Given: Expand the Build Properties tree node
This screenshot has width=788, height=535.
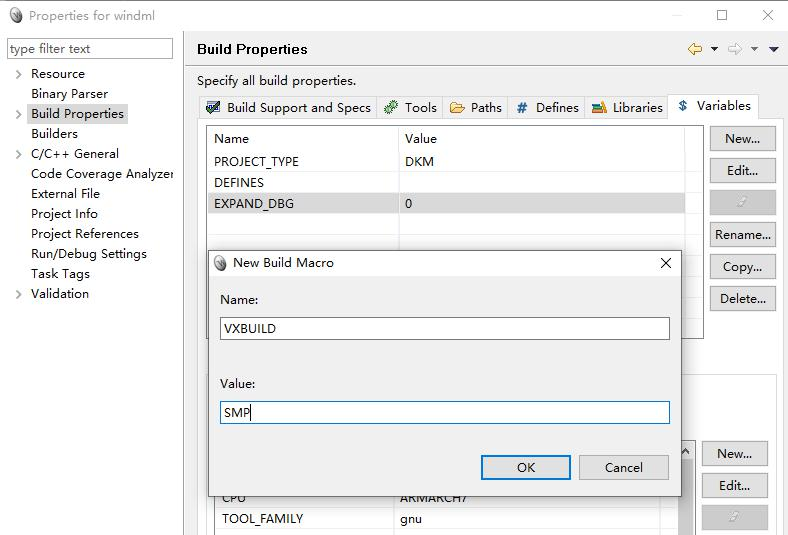Looking at the screenshot, I should [19, 115].
